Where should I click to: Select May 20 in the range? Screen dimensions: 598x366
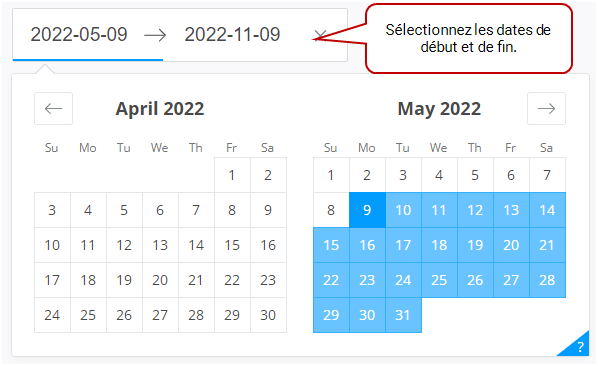click(x=511, y=245)
